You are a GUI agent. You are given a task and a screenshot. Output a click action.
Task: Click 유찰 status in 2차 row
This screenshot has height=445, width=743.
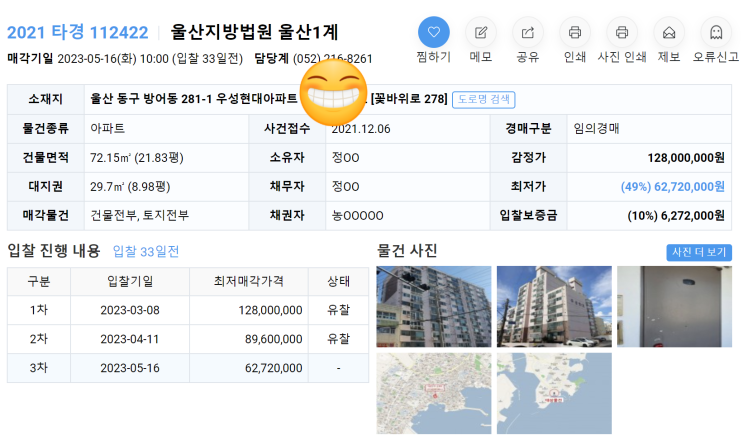coord(338,339)
